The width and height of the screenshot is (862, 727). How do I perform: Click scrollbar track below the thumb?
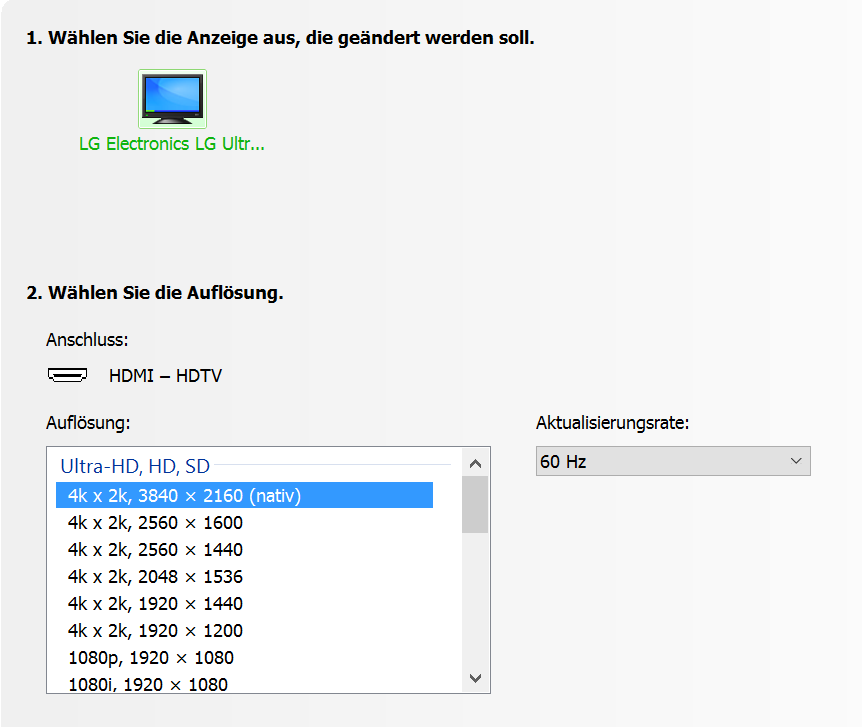tap(476, 599)
